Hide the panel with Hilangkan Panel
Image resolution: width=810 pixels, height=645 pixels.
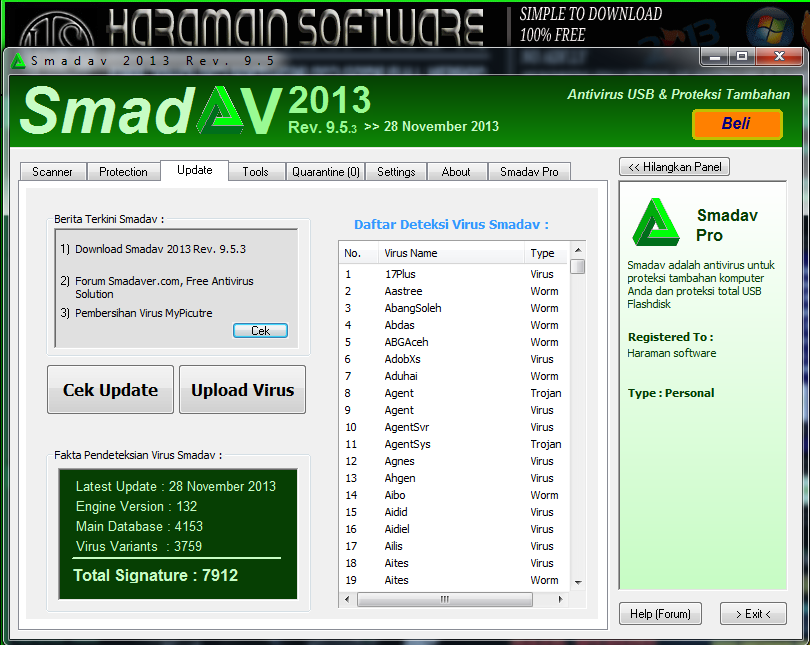coord(674,167)
